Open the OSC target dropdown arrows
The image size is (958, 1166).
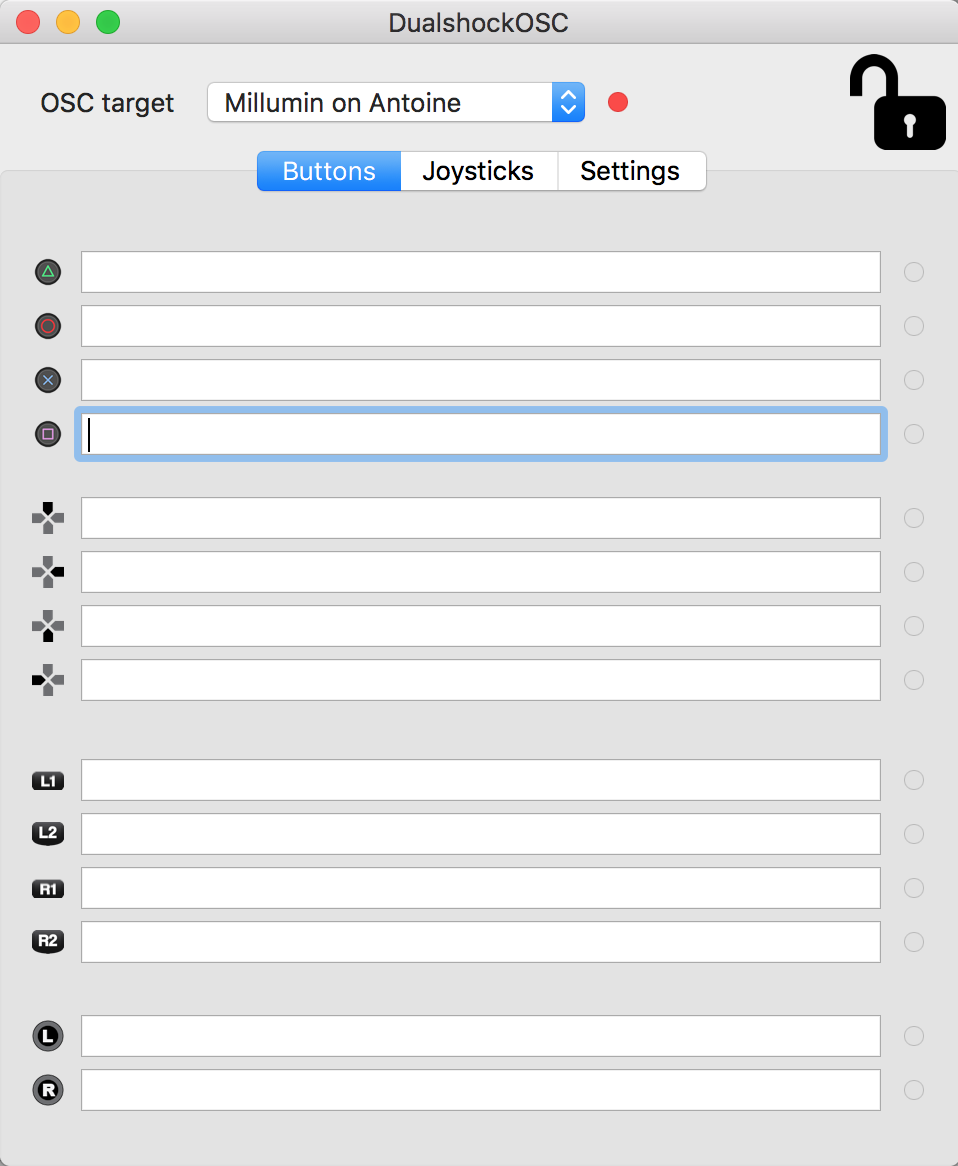click(568, 103)
